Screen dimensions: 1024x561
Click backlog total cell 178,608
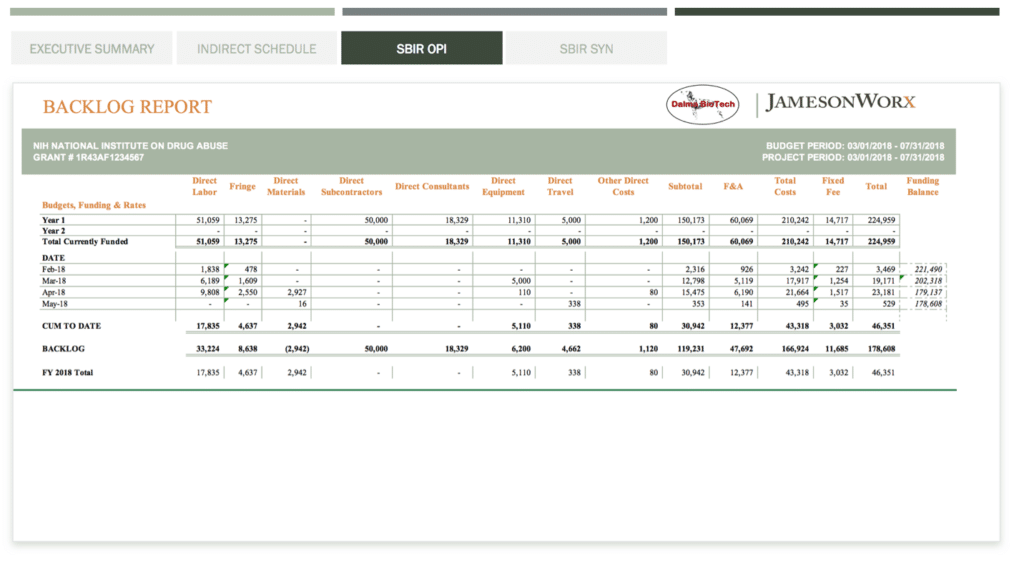881,349
